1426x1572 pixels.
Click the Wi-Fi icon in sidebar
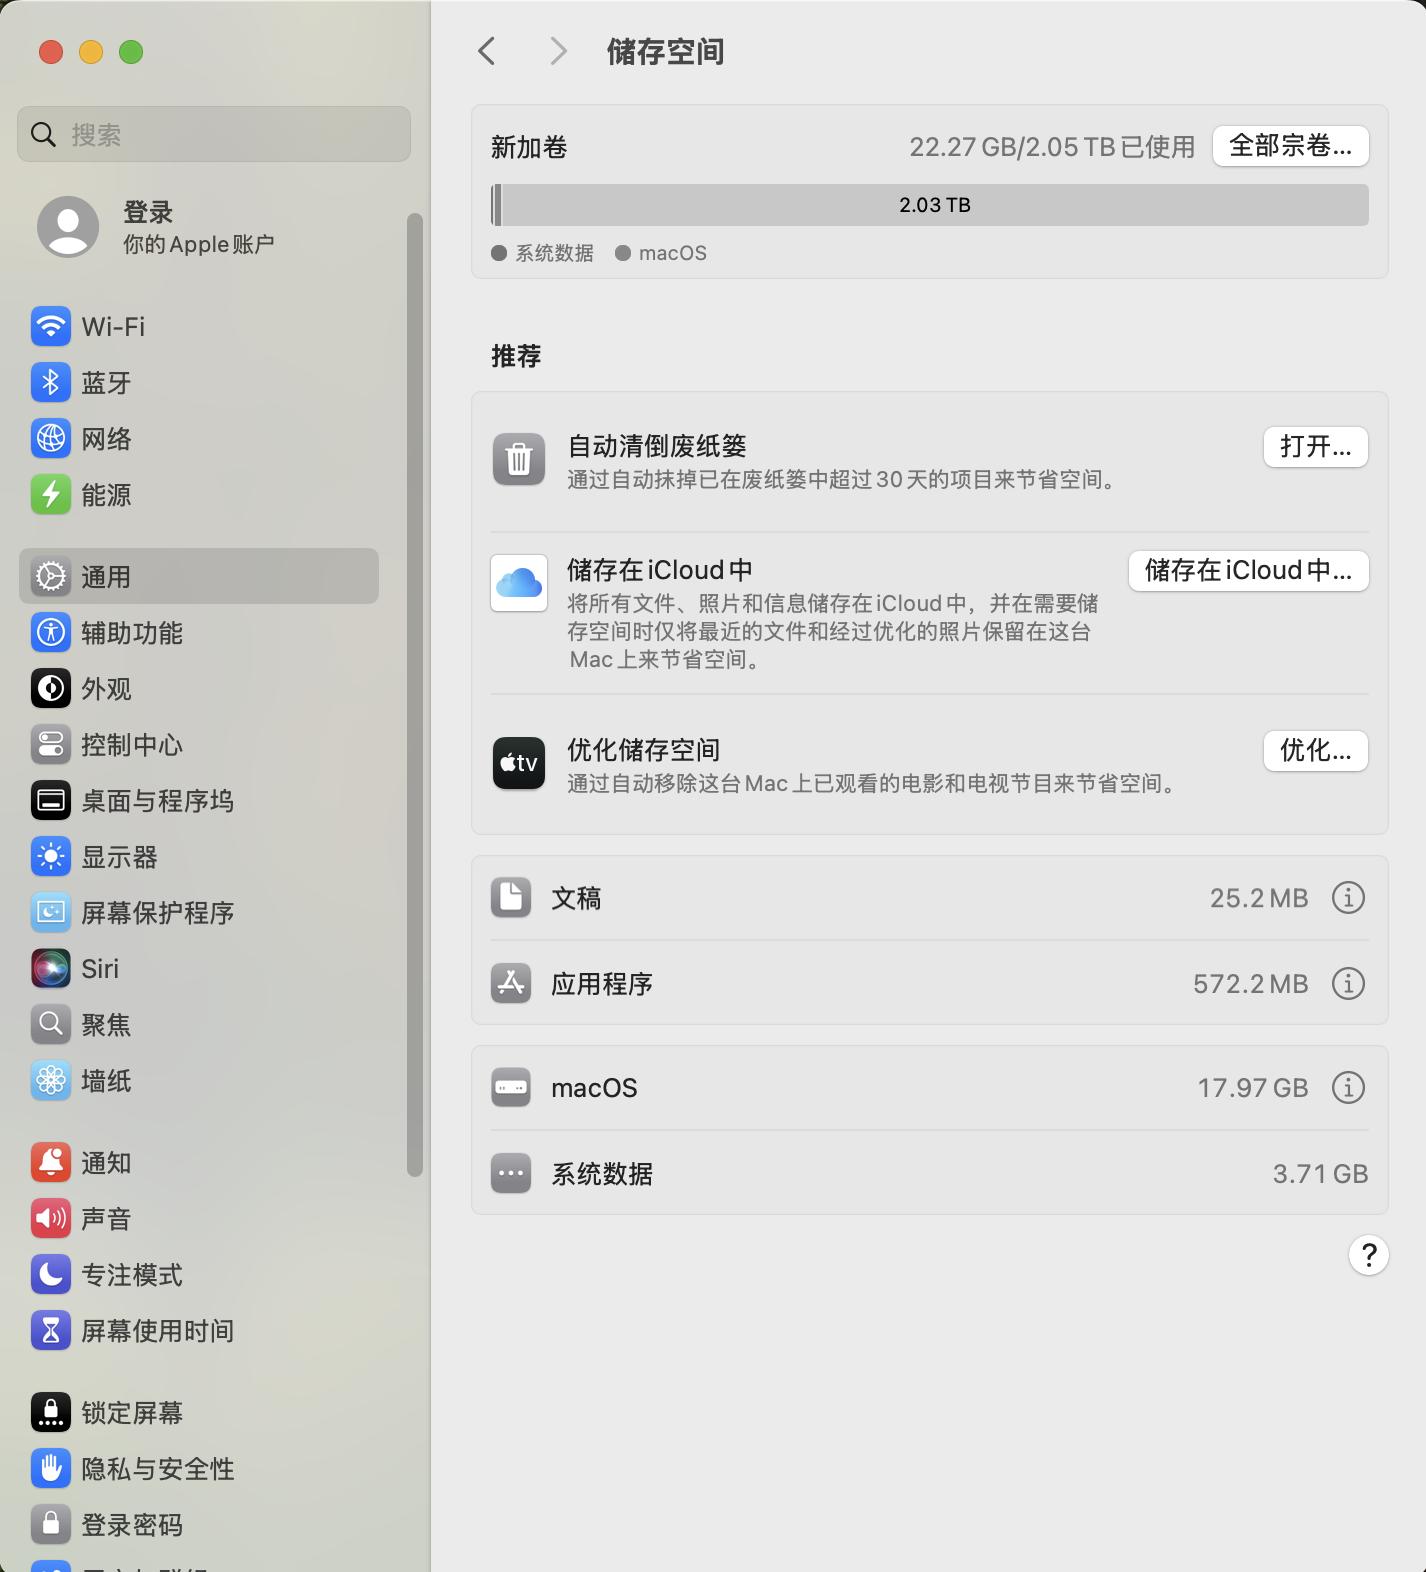click(x=51, y=327)
